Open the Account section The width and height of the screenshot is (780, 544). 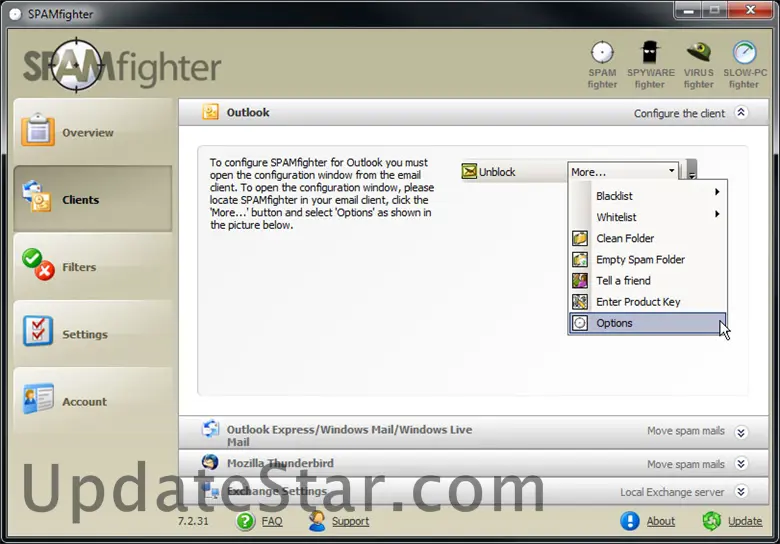point(93,401)
